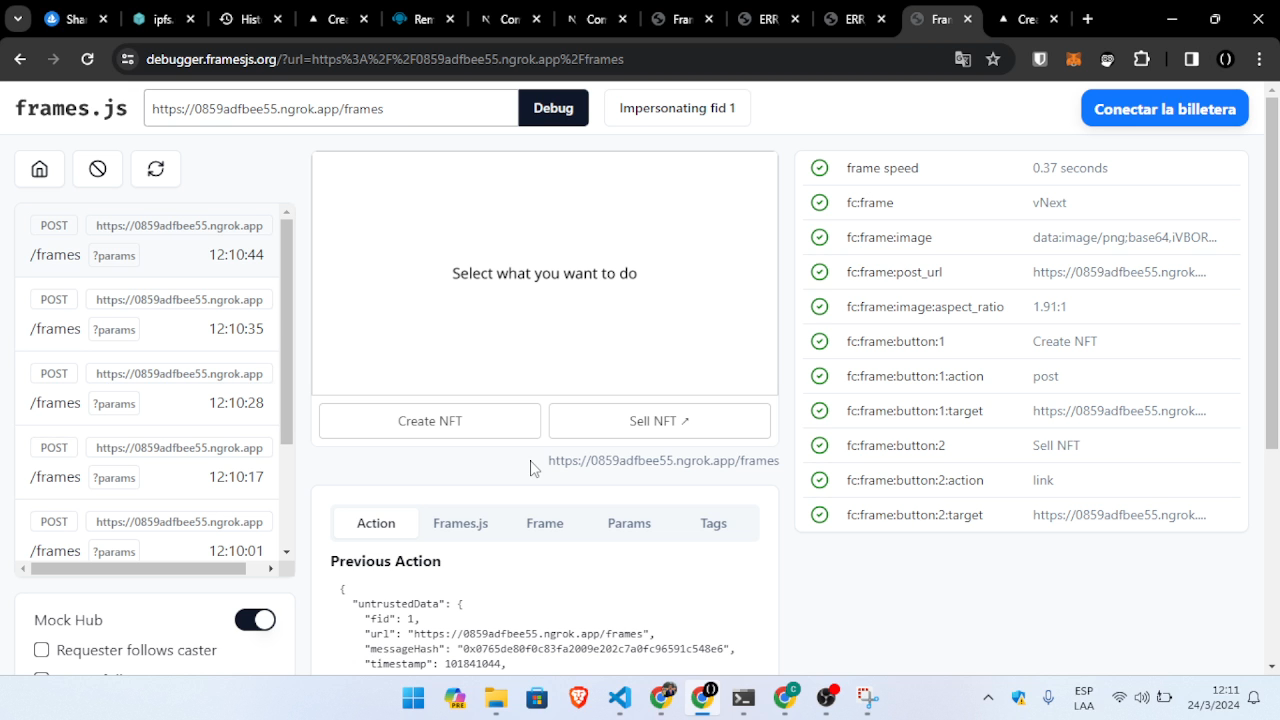Go back with browser back arrow
Image resolution: width=1280 pixels, height=720 pixels.
coord(20,59)
